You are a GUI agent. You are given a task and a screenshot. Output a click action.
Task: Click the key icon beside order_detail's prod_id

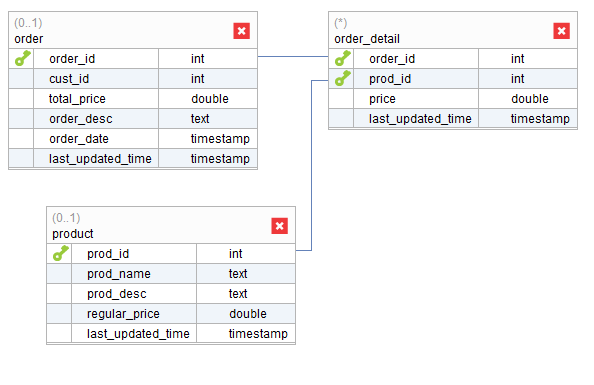coord(342,78)
